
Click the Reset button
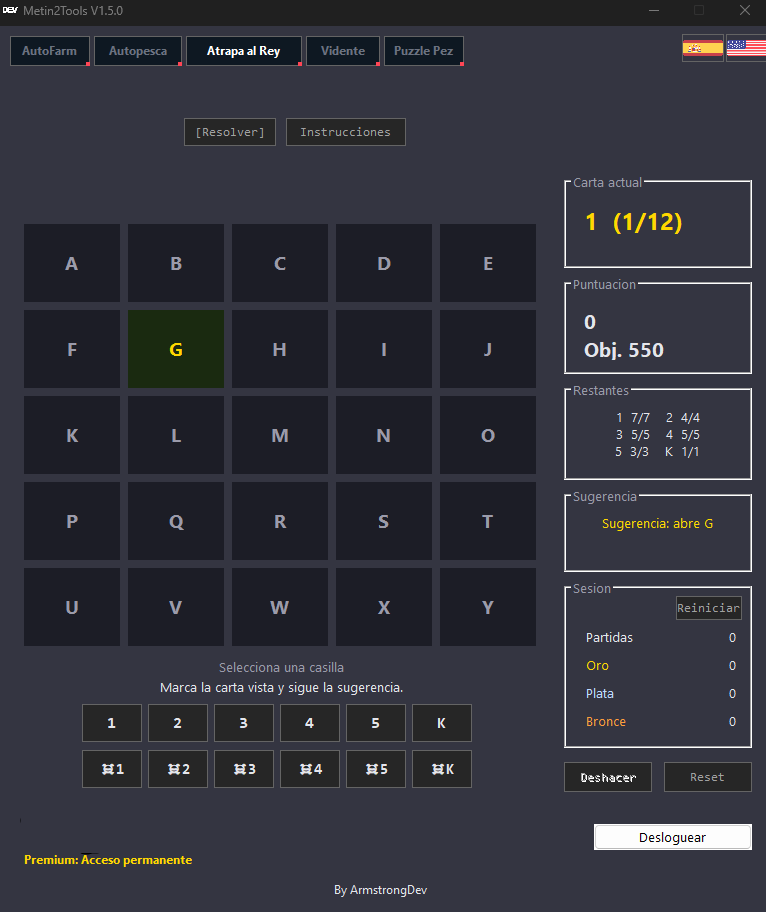coord(708,777)
